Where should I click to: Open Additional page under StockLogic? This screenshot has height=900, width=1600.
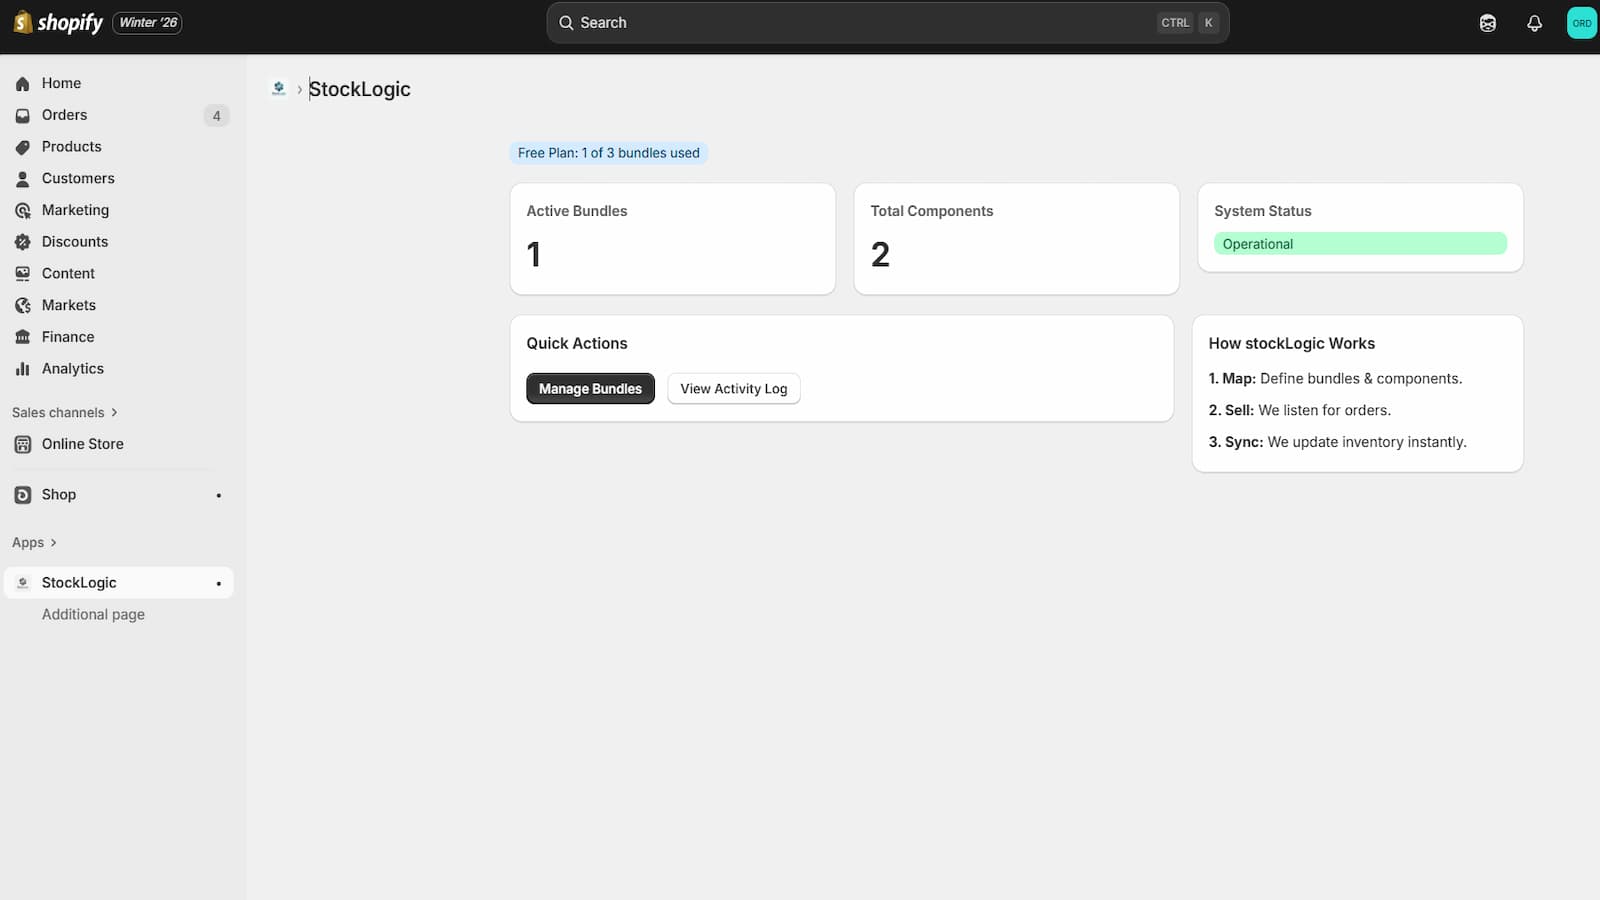(x=93, y=614)
